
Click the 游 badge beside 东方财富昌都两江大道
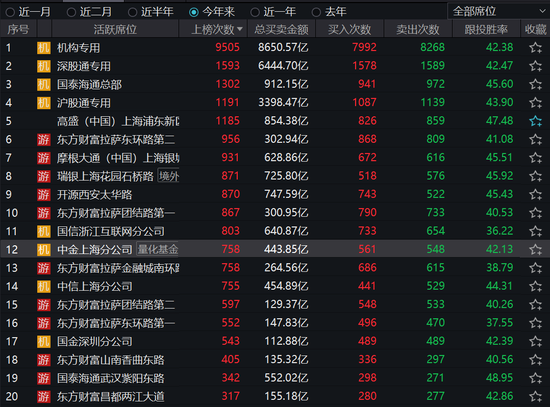(x=43, y=396)
